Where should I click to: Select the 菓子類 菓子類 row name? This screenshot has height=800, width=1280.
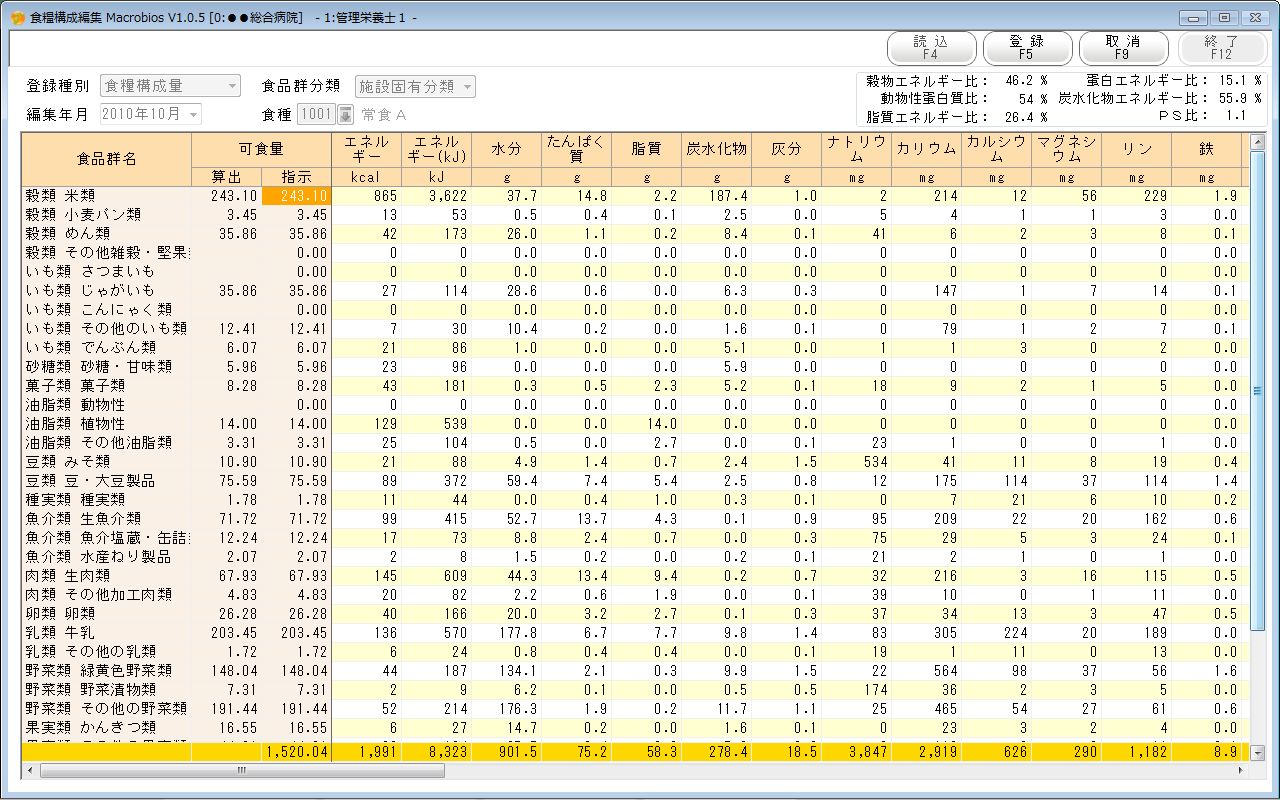tap(107, 385)
